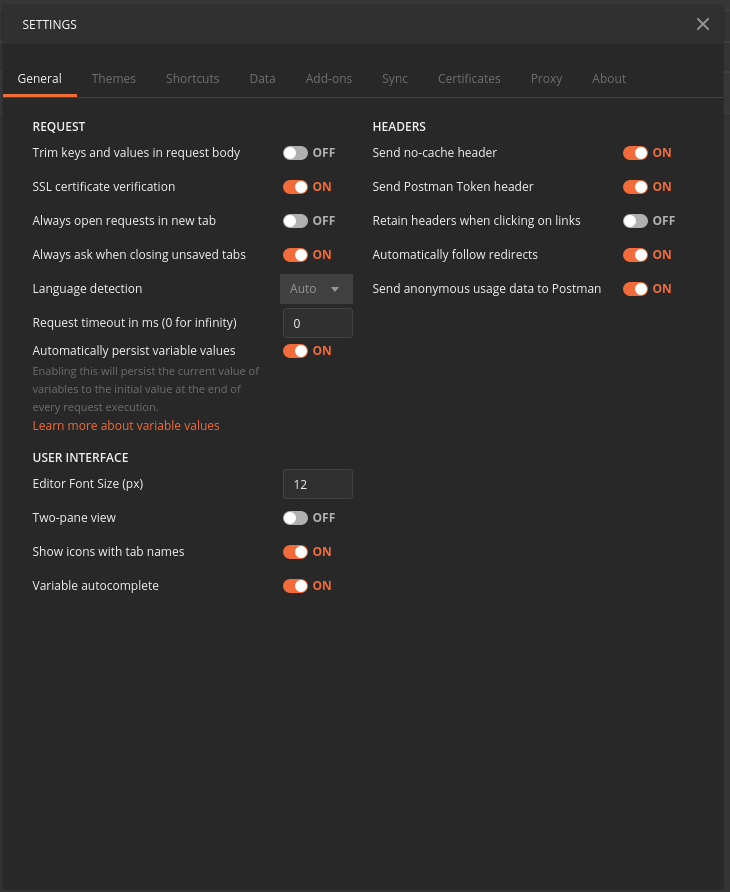Screen dimensions: 730x892
Task: Switch to the Certificates tab
Action: point(469,78)
